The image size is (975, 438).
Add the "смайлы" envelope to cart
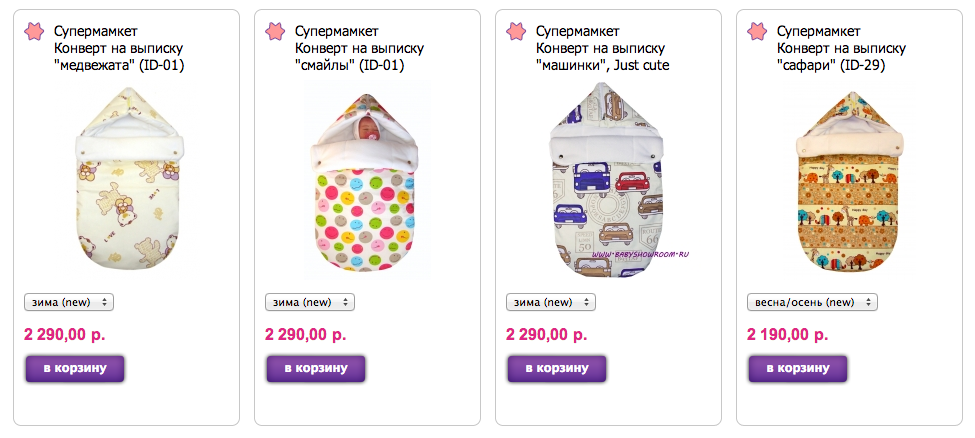[x=316, y=368]
